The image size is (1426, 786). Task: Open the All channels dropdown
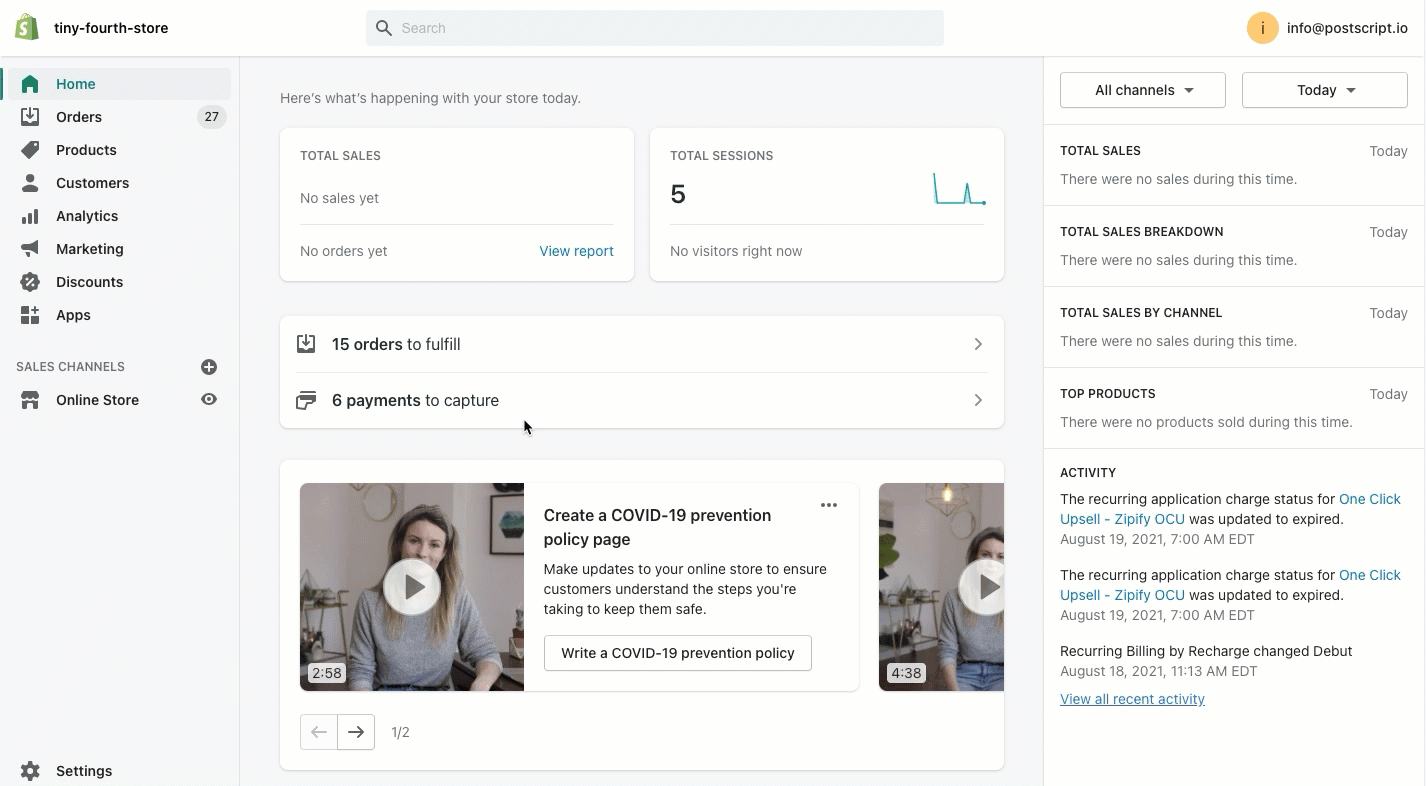1142,90
